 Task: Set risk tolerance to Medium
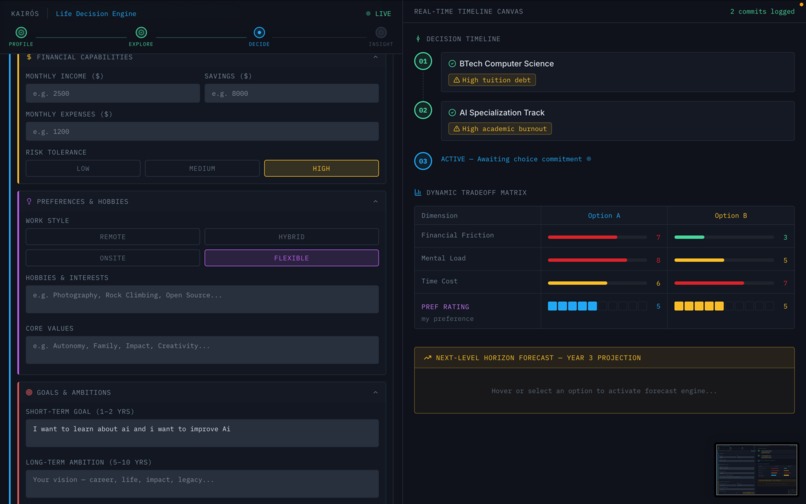pyautogui.click(x=202, y=168)
